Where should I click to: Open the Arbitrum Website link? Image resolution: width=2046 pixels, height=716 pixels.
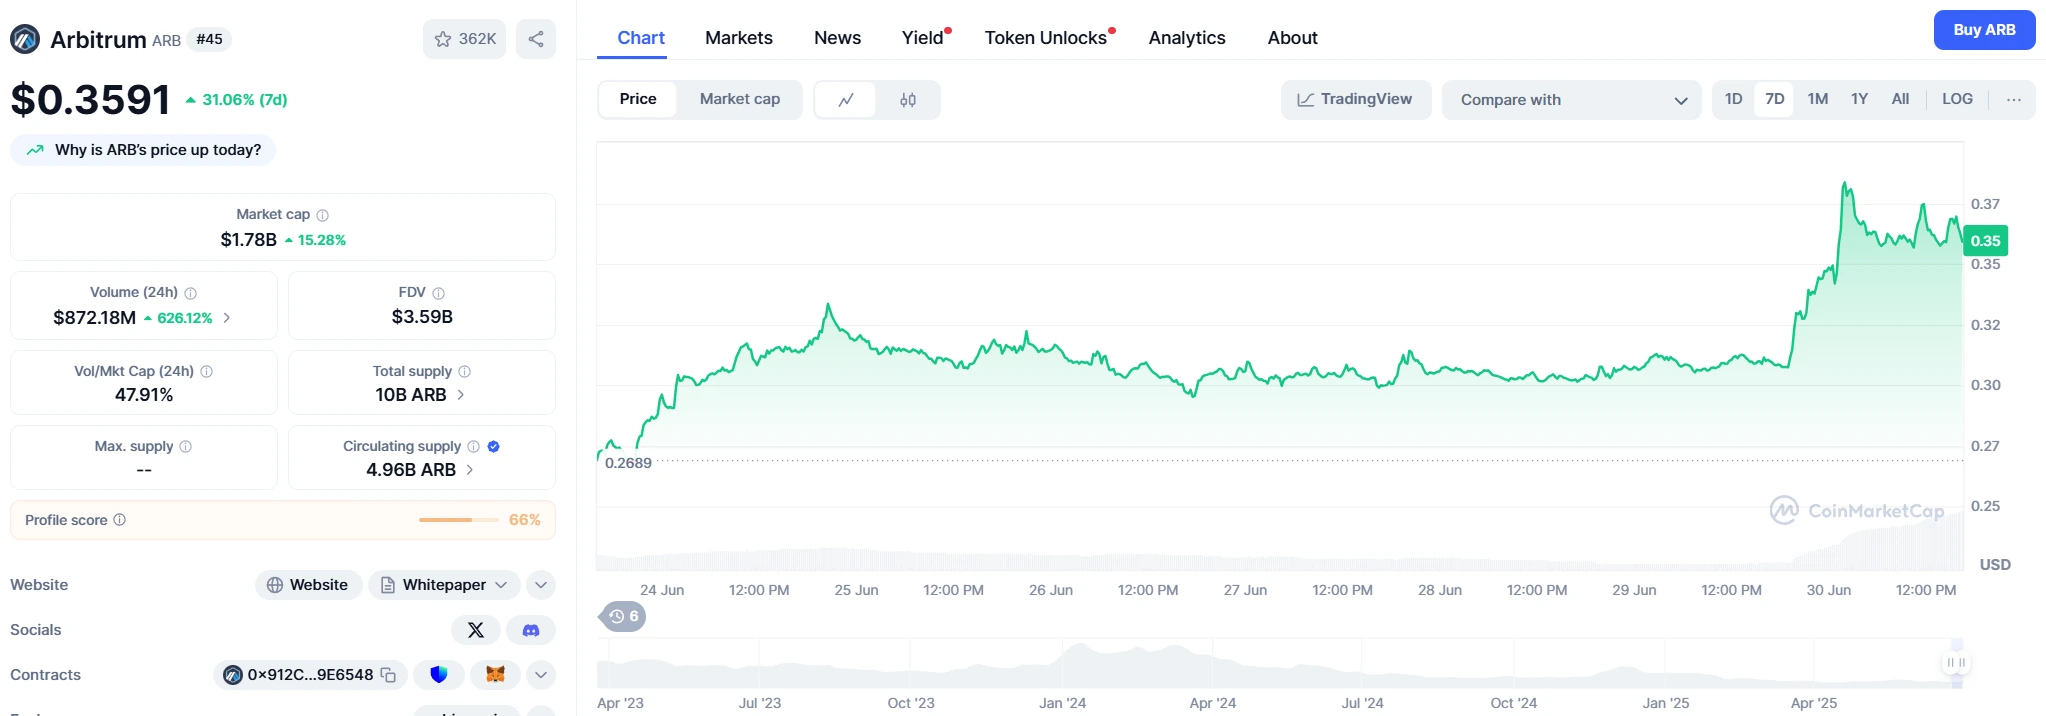[x=308, y=585]
